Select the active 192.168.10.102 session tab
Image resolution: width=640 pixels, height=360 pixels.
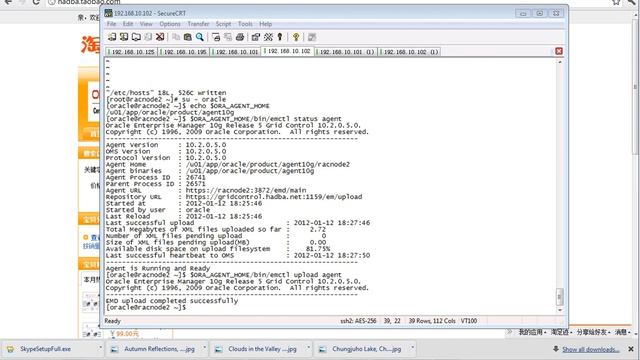(288, 51)
